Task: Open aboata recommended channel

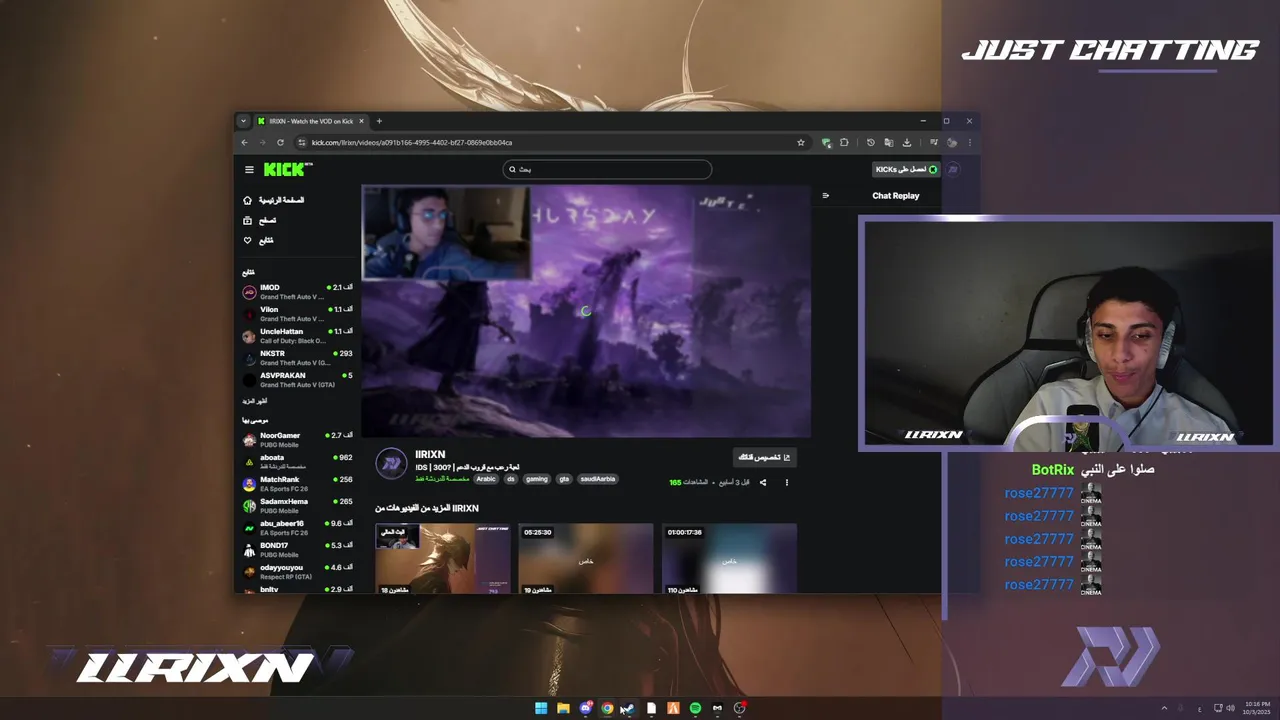Action: tap(297, 462)
